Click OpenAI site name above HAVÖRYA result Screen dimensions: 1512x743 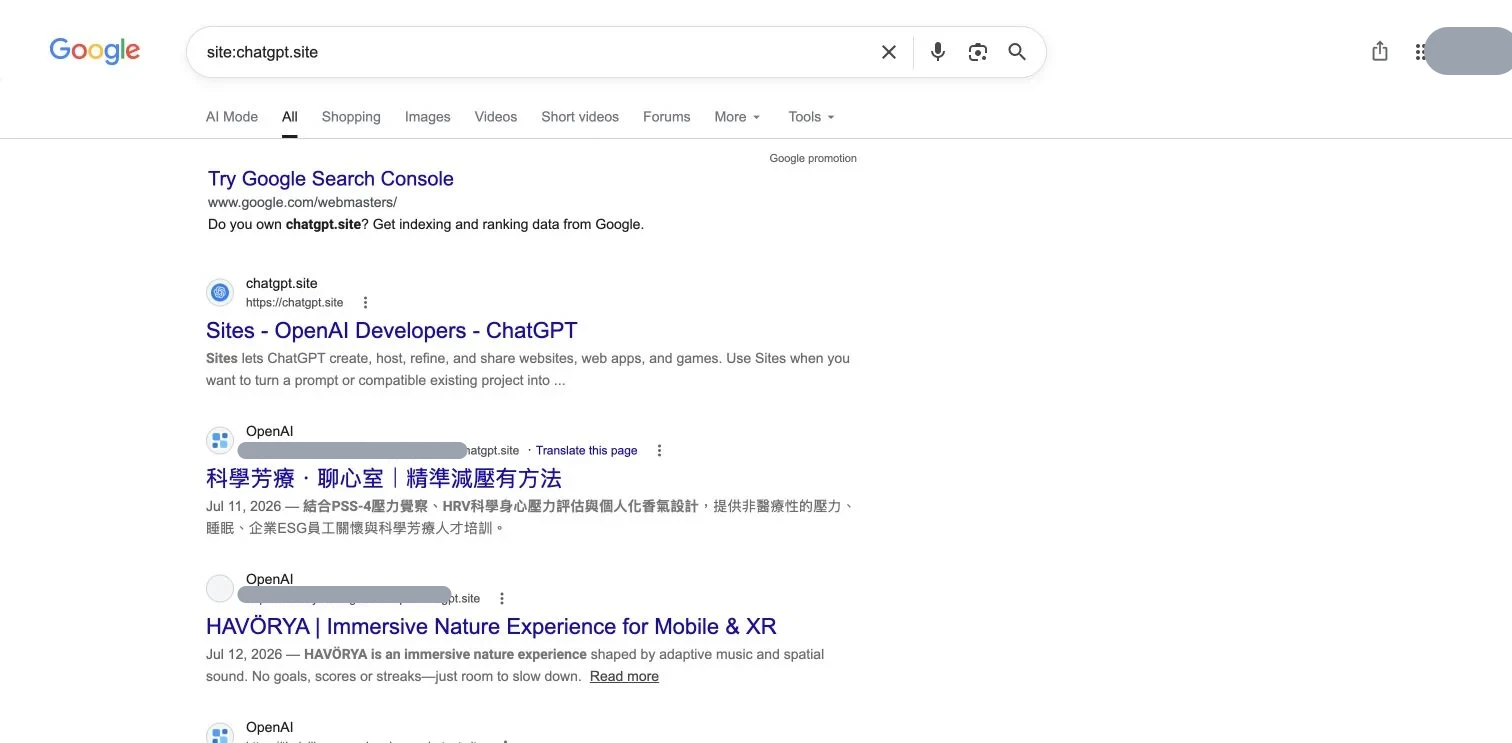[x=270, y=579]
